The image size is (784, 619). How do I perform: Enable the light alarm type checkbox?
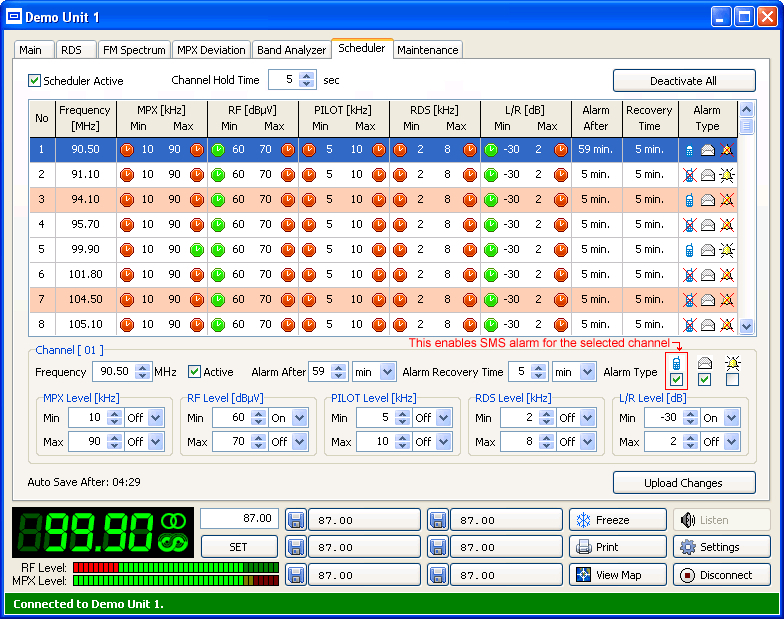tap(733, 380)
